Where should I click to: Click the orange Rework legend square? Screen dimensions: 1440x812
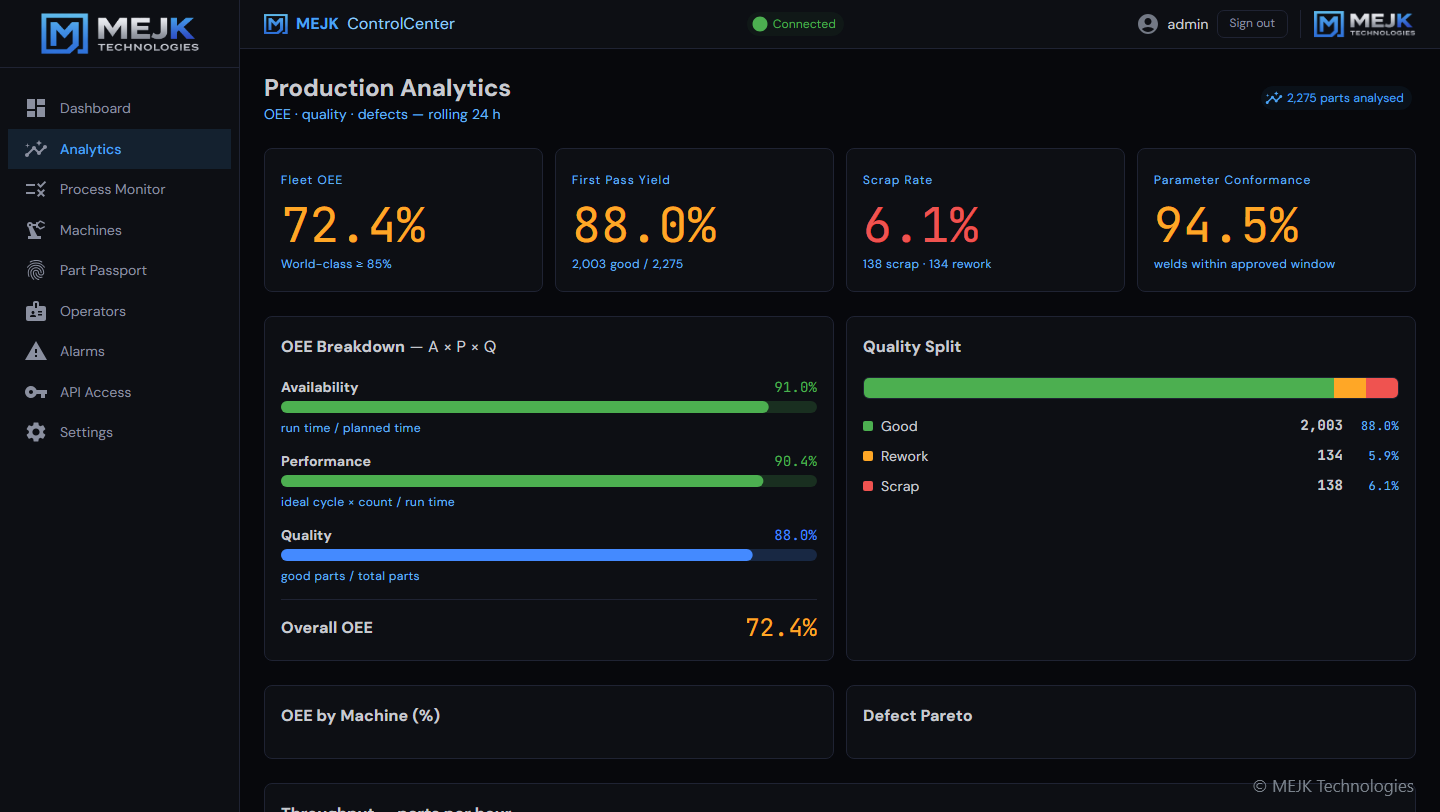click(x=868, y=456)
